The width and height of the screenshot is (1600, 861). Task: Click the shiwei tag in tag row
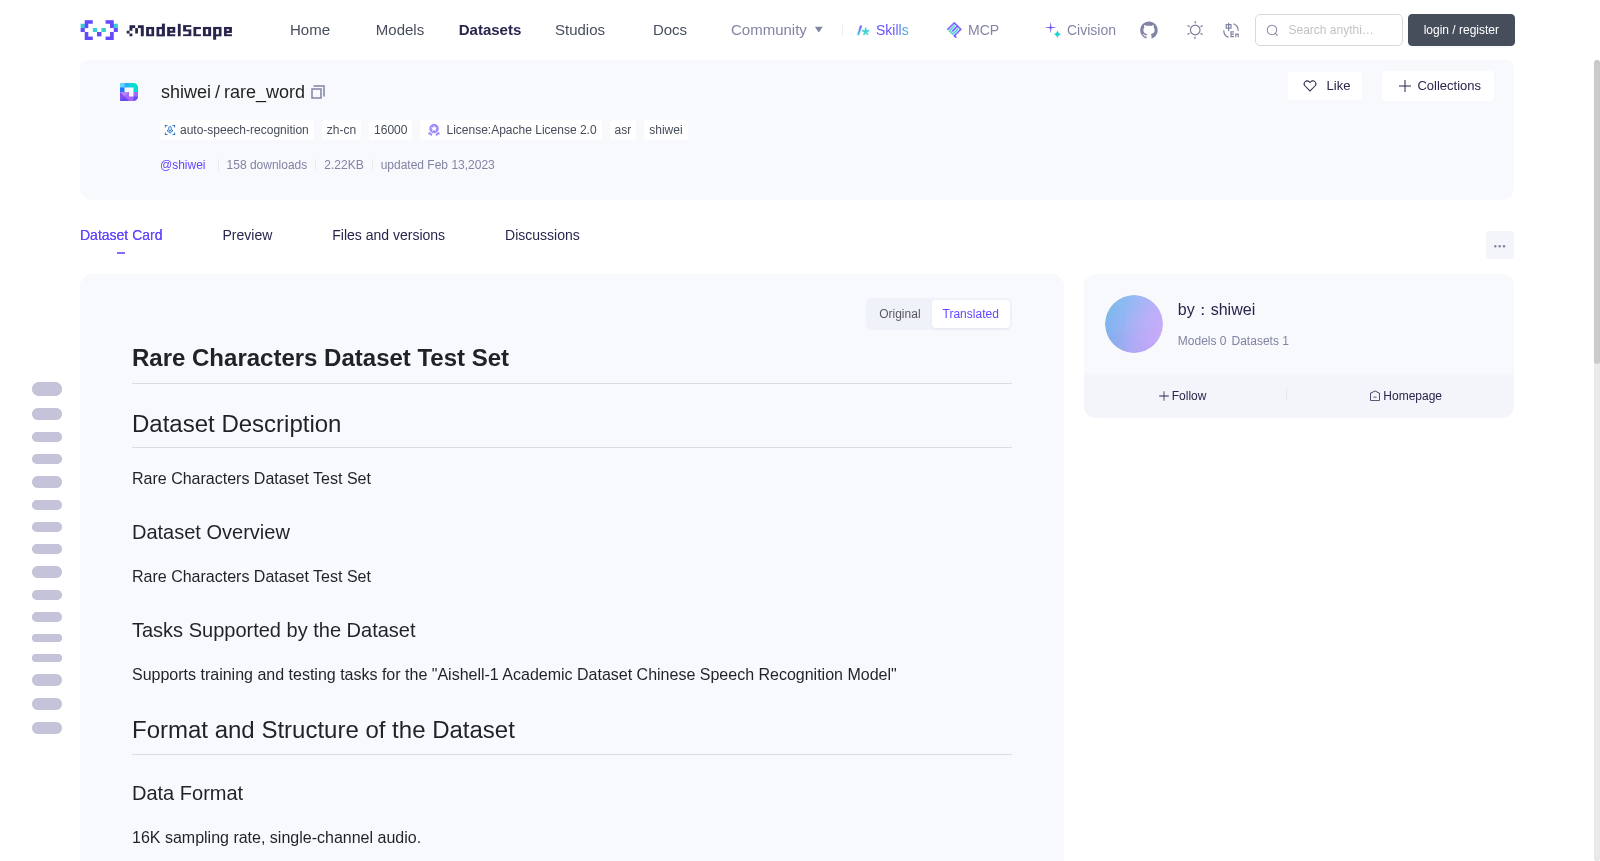pos(666,130)
